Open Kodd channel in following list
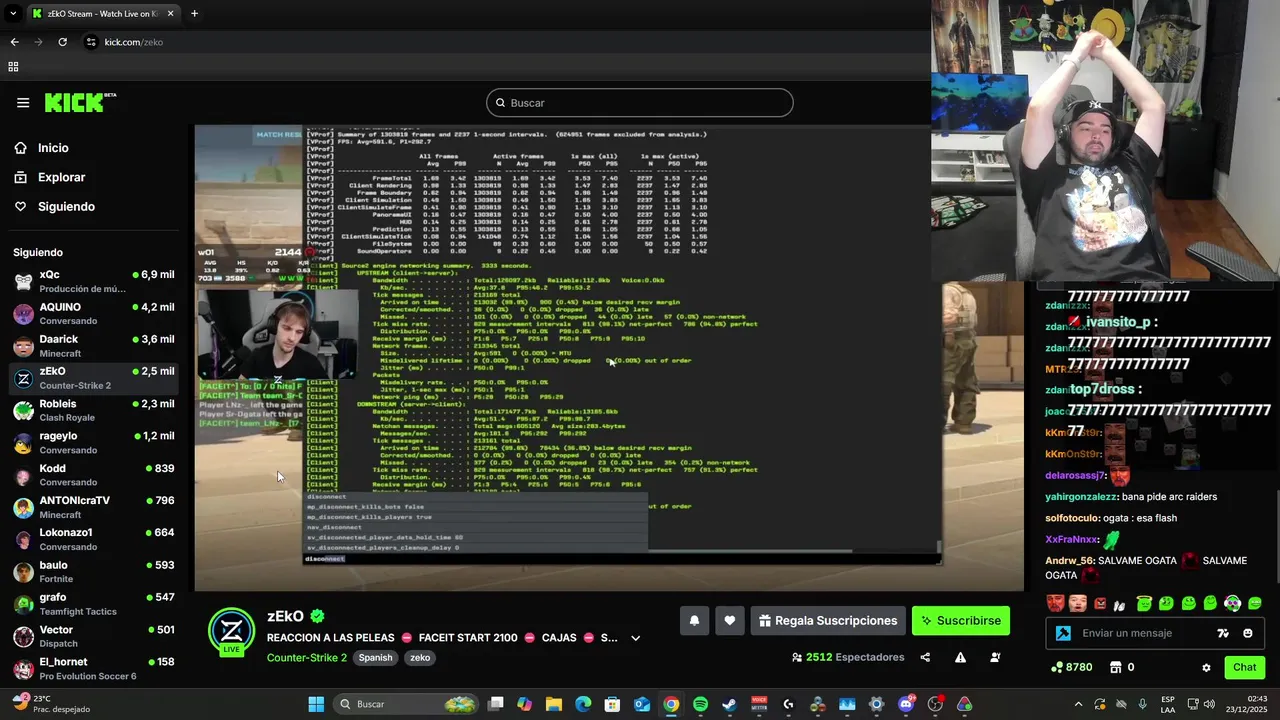Viewport: 1280px width, 720px height. tap(94, 475)
